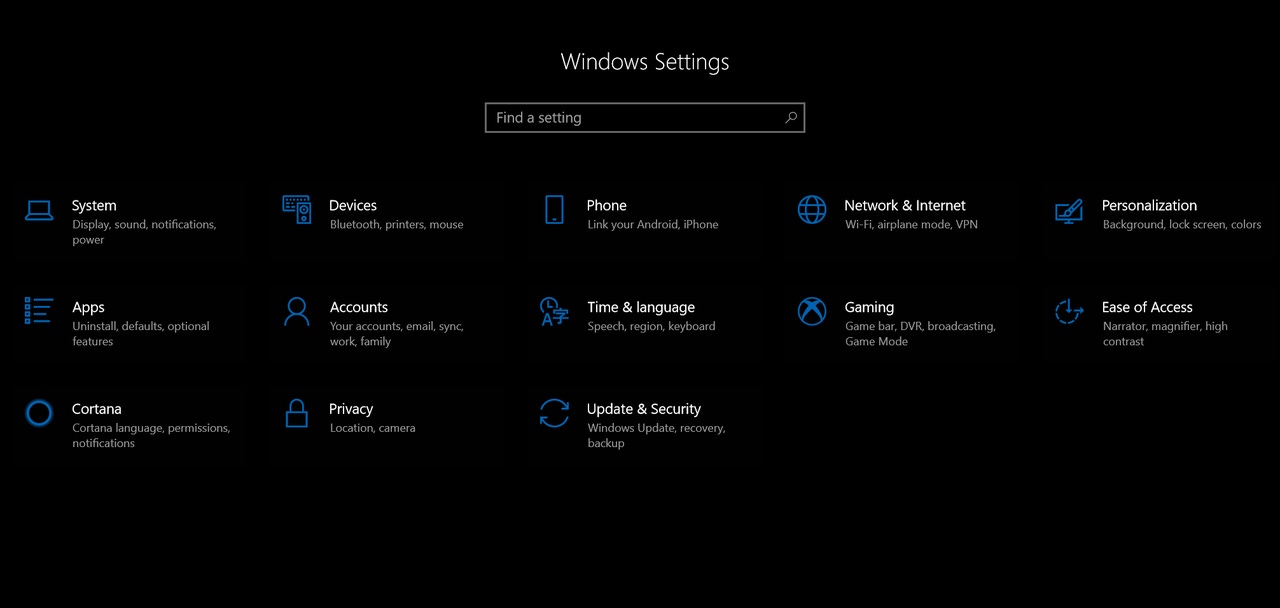Viewport: 1280px width, 608px height.
Task: Click the Personalization paintbrush icon
Action: [x=1069, y=210]
